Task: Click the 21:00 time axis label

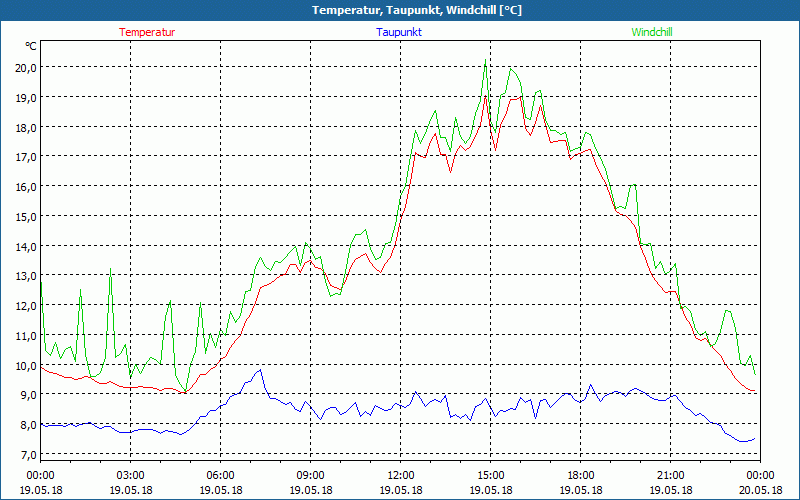Action: click(670, 476)
